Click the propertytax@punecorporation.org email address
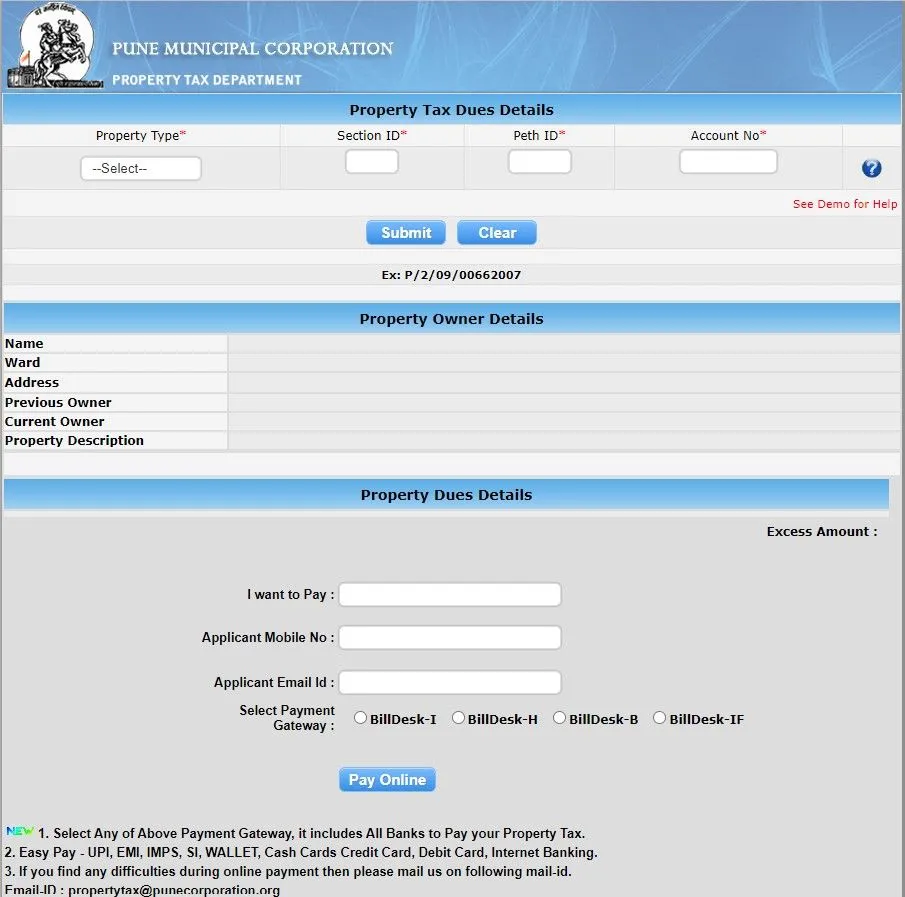905x897 pixels. [173, 889]
